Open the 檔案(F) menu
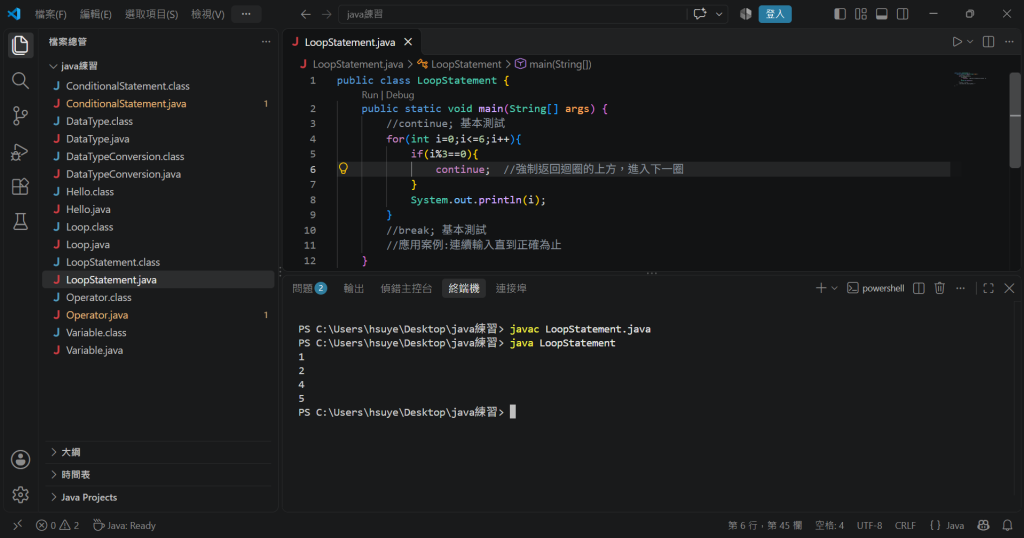 pyautogui.click(x=50, y=14)
